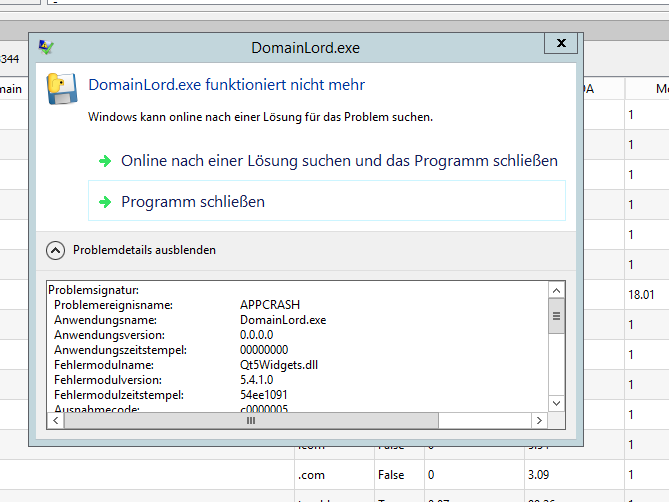Click '5.4.1.0' module version value
669x502 pixels.
click(x=256, y=380)
